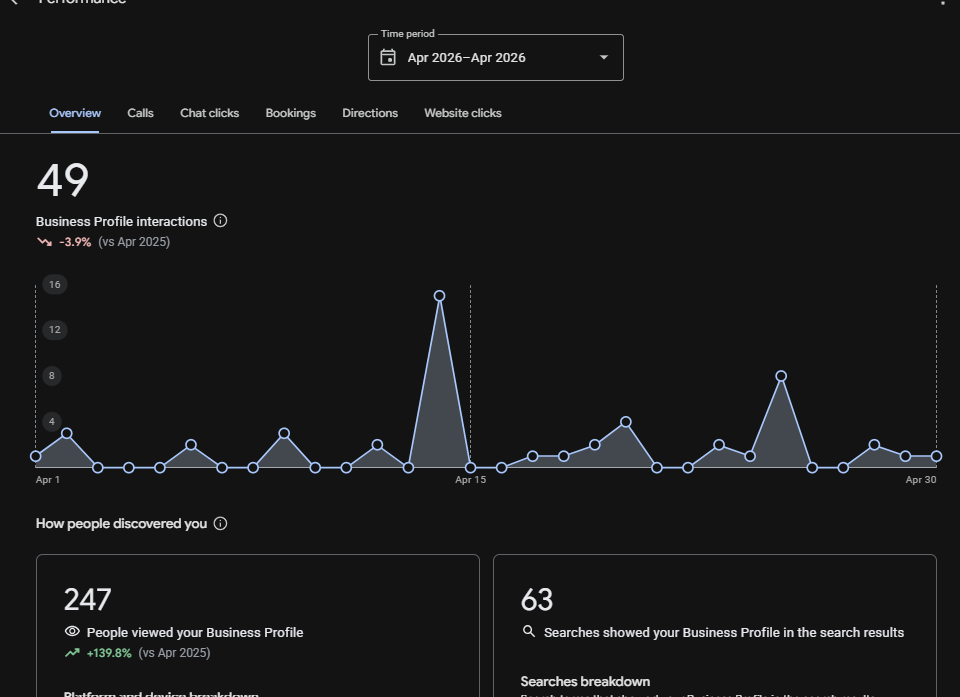Image resolution: width=960 pixels, height=697 pixels.
Task: Click the chart data point at Apr 15
Action: 470,468
